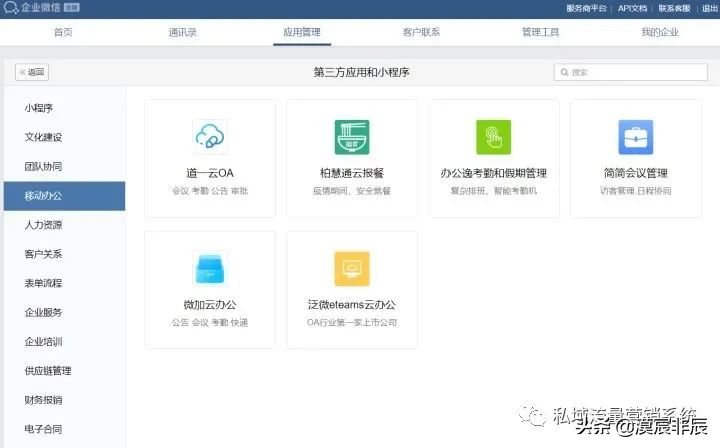This screenshot has height=448, width=720.
Task: Open the 柏慧通云报餐 green bowl icon
Action: click(x=352, y=137)
